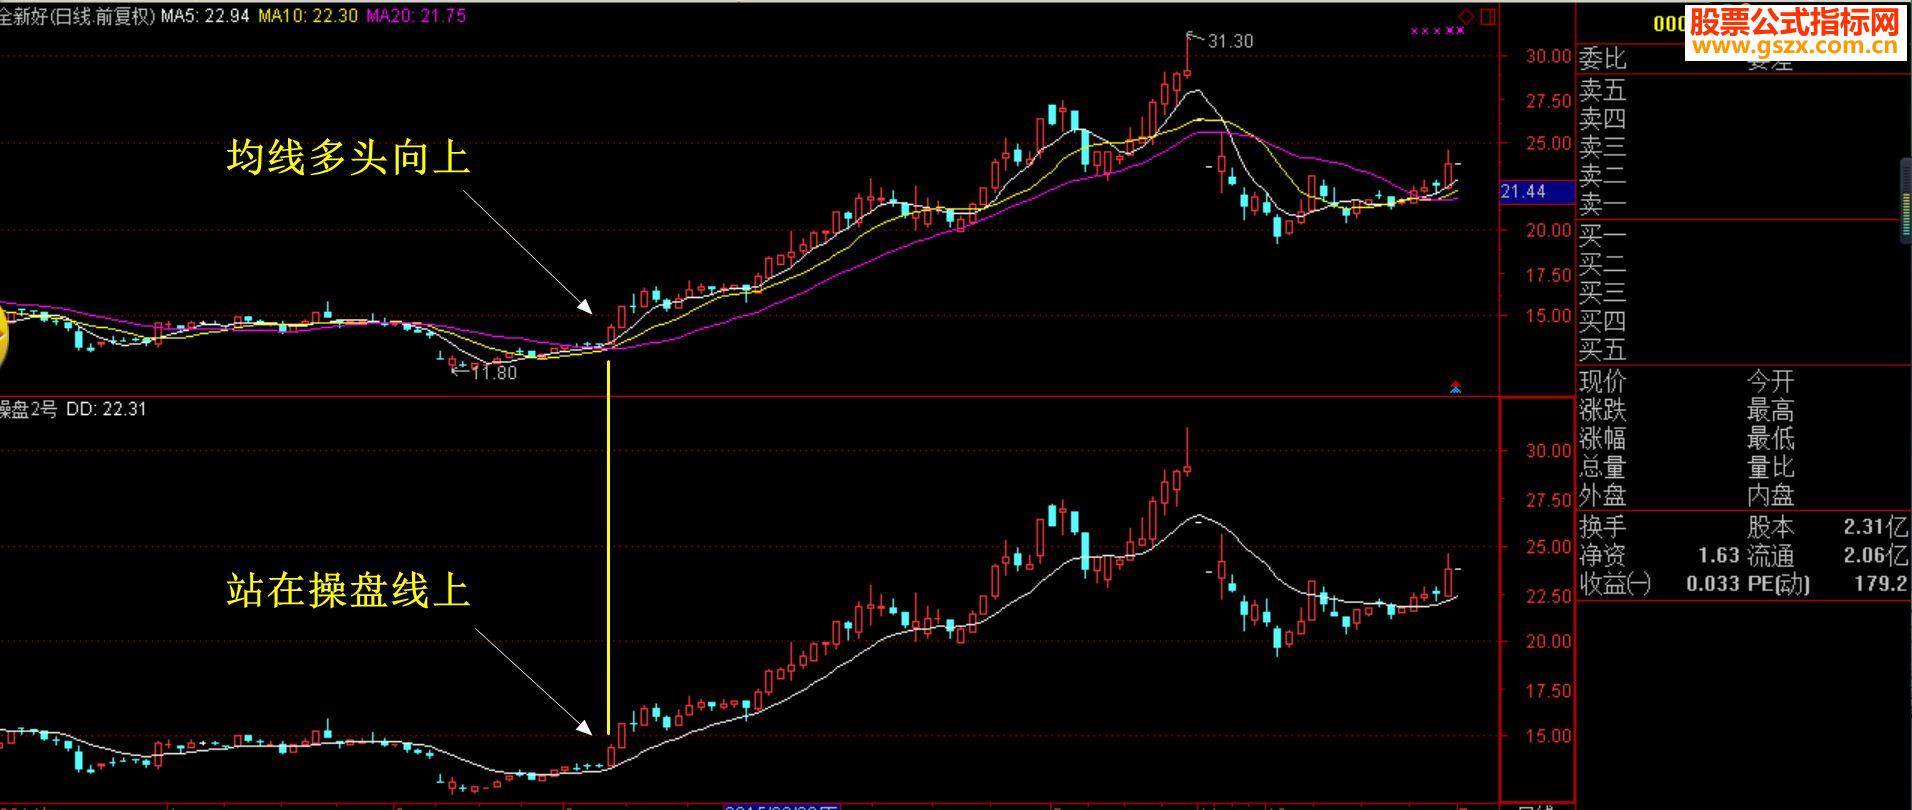
Task: Click the 股本 value 2.31亿
Action: 1876,527
